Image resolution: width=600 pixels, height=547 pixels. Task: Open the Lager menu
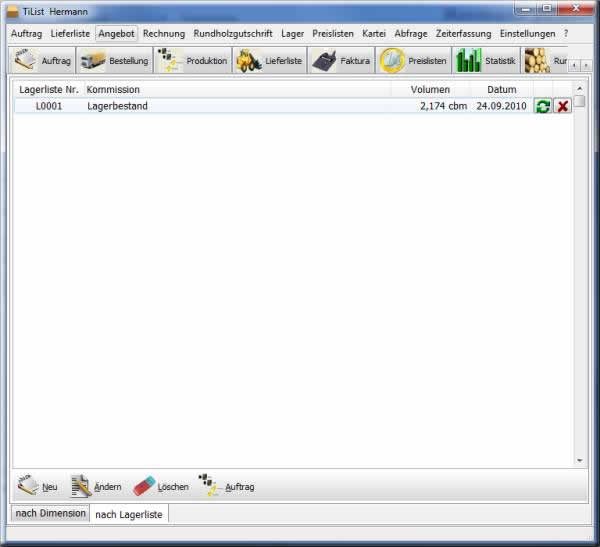pos(292,34)
